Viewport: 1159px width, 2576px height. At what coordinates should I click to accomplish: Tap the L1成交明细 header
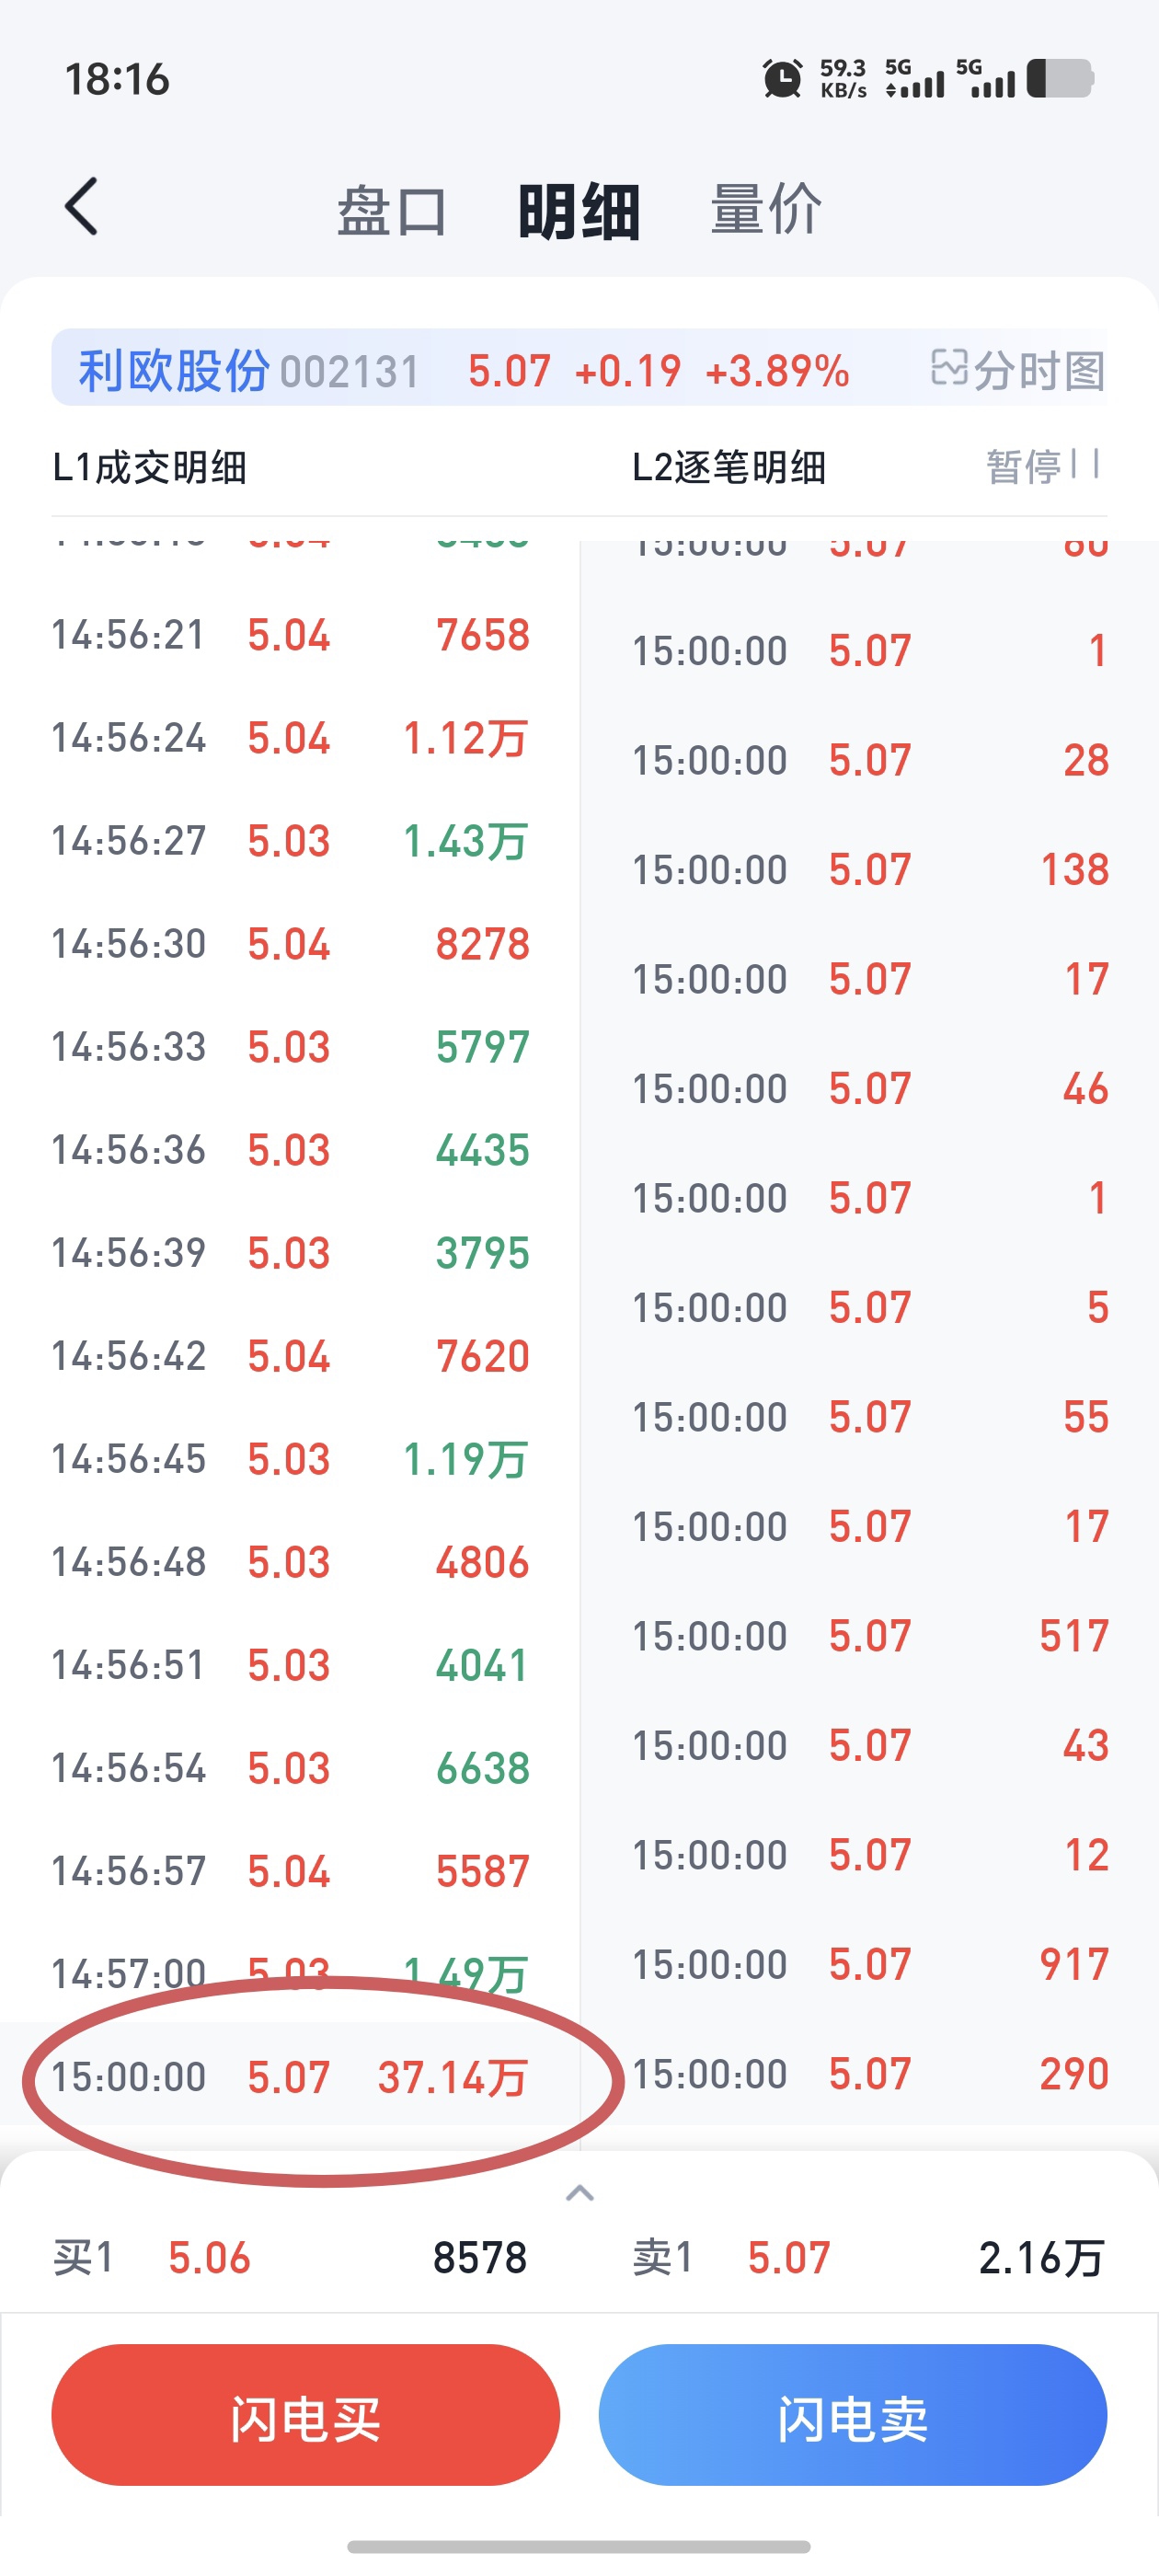coord(150,467)
